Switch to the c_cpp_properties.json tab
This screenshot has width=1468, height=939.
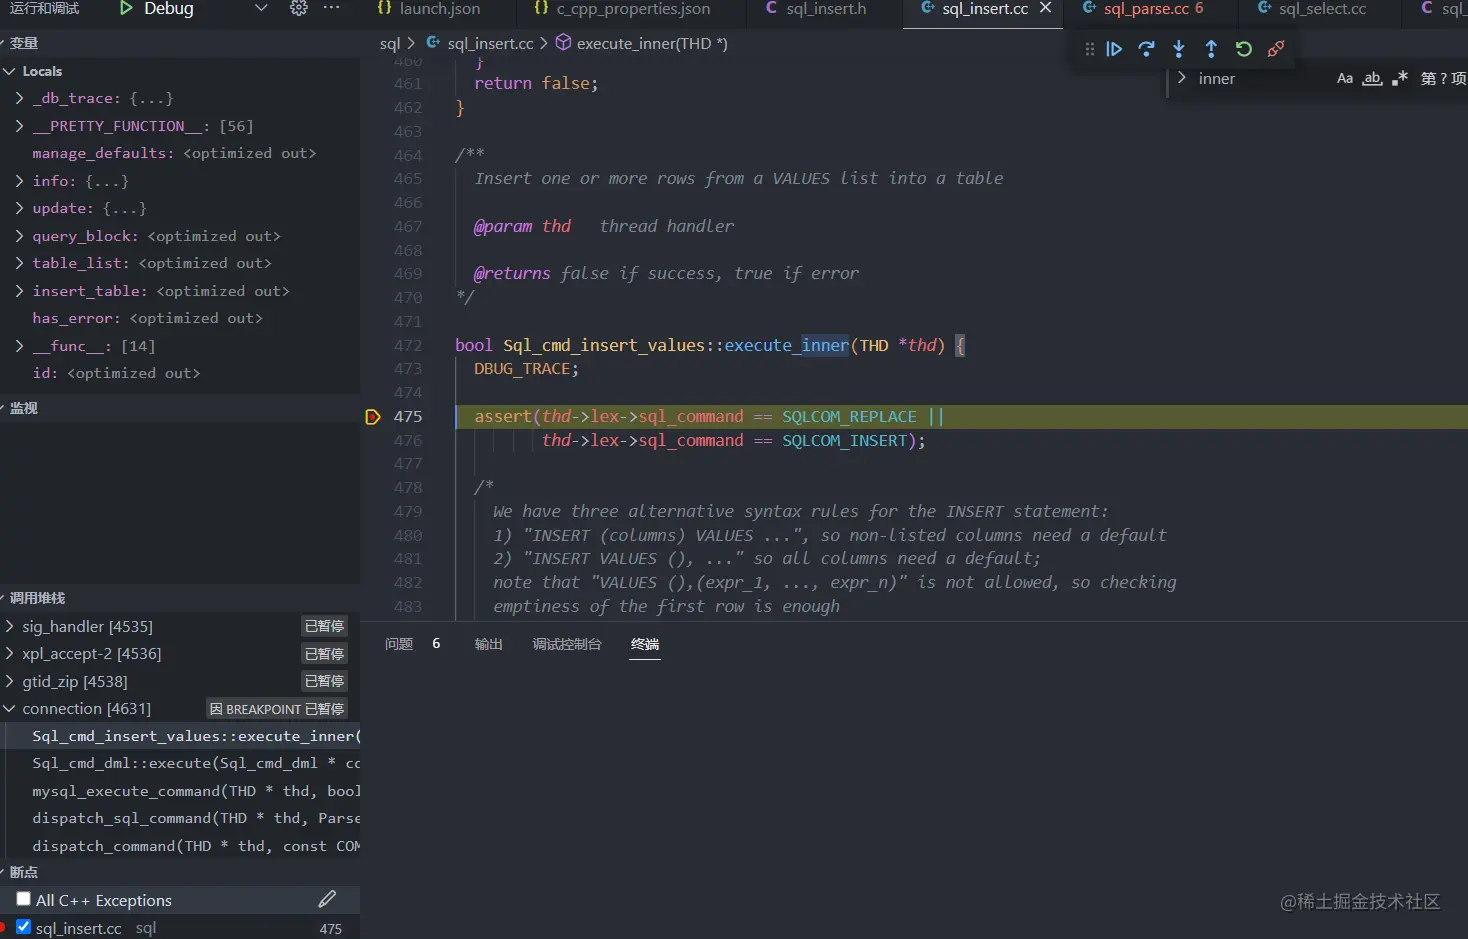click(622, 9)
